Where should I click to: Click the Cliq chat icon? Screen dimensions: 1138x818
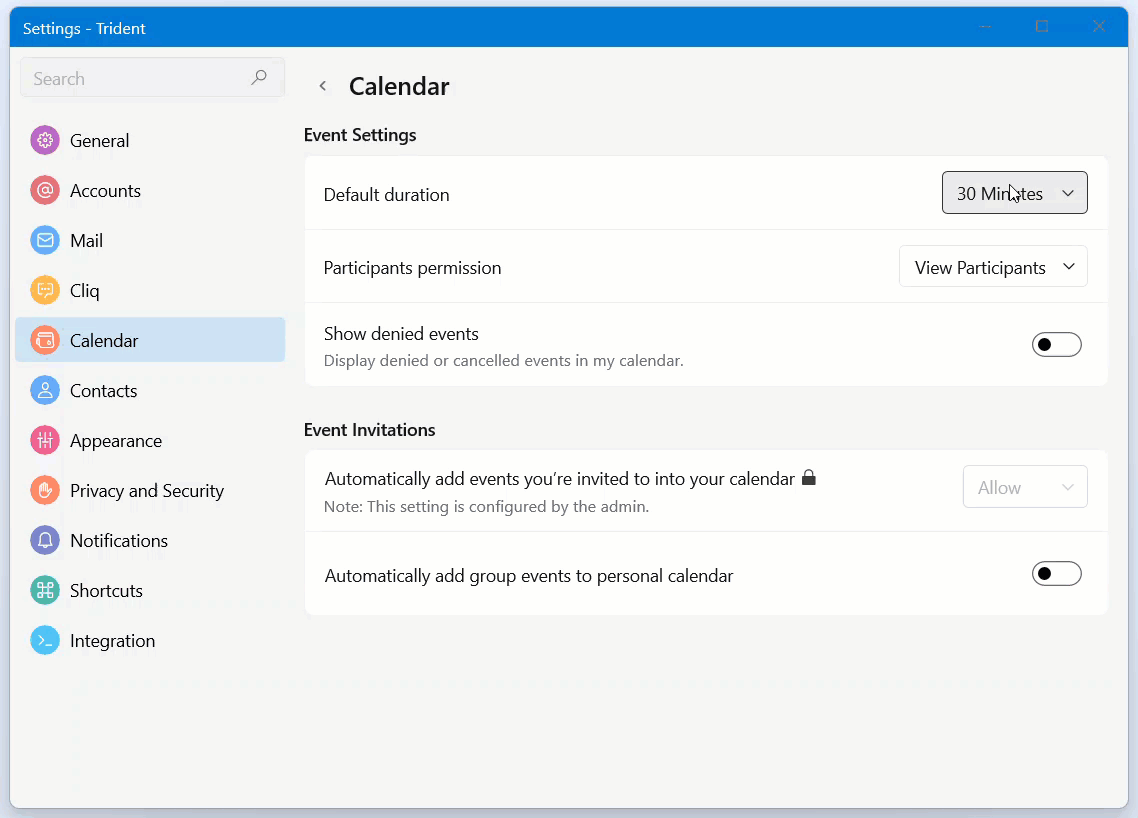tap(45, 291)
